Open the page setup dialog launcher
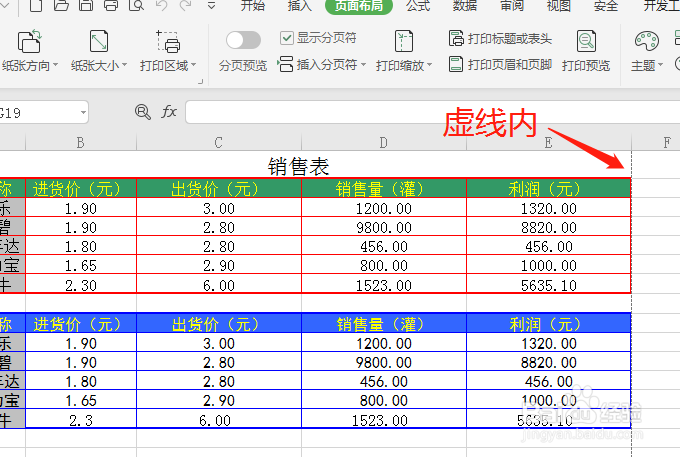680x457 pixels. coord(200,81)
